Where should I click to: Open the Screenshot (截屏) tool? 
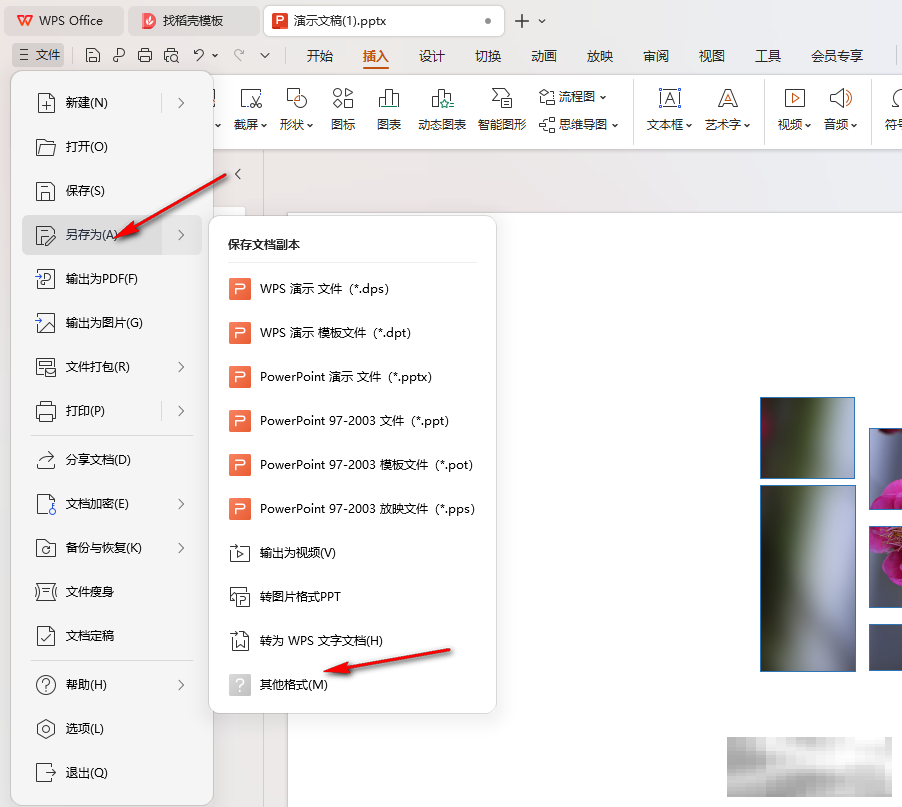click(x=251, y=109)
